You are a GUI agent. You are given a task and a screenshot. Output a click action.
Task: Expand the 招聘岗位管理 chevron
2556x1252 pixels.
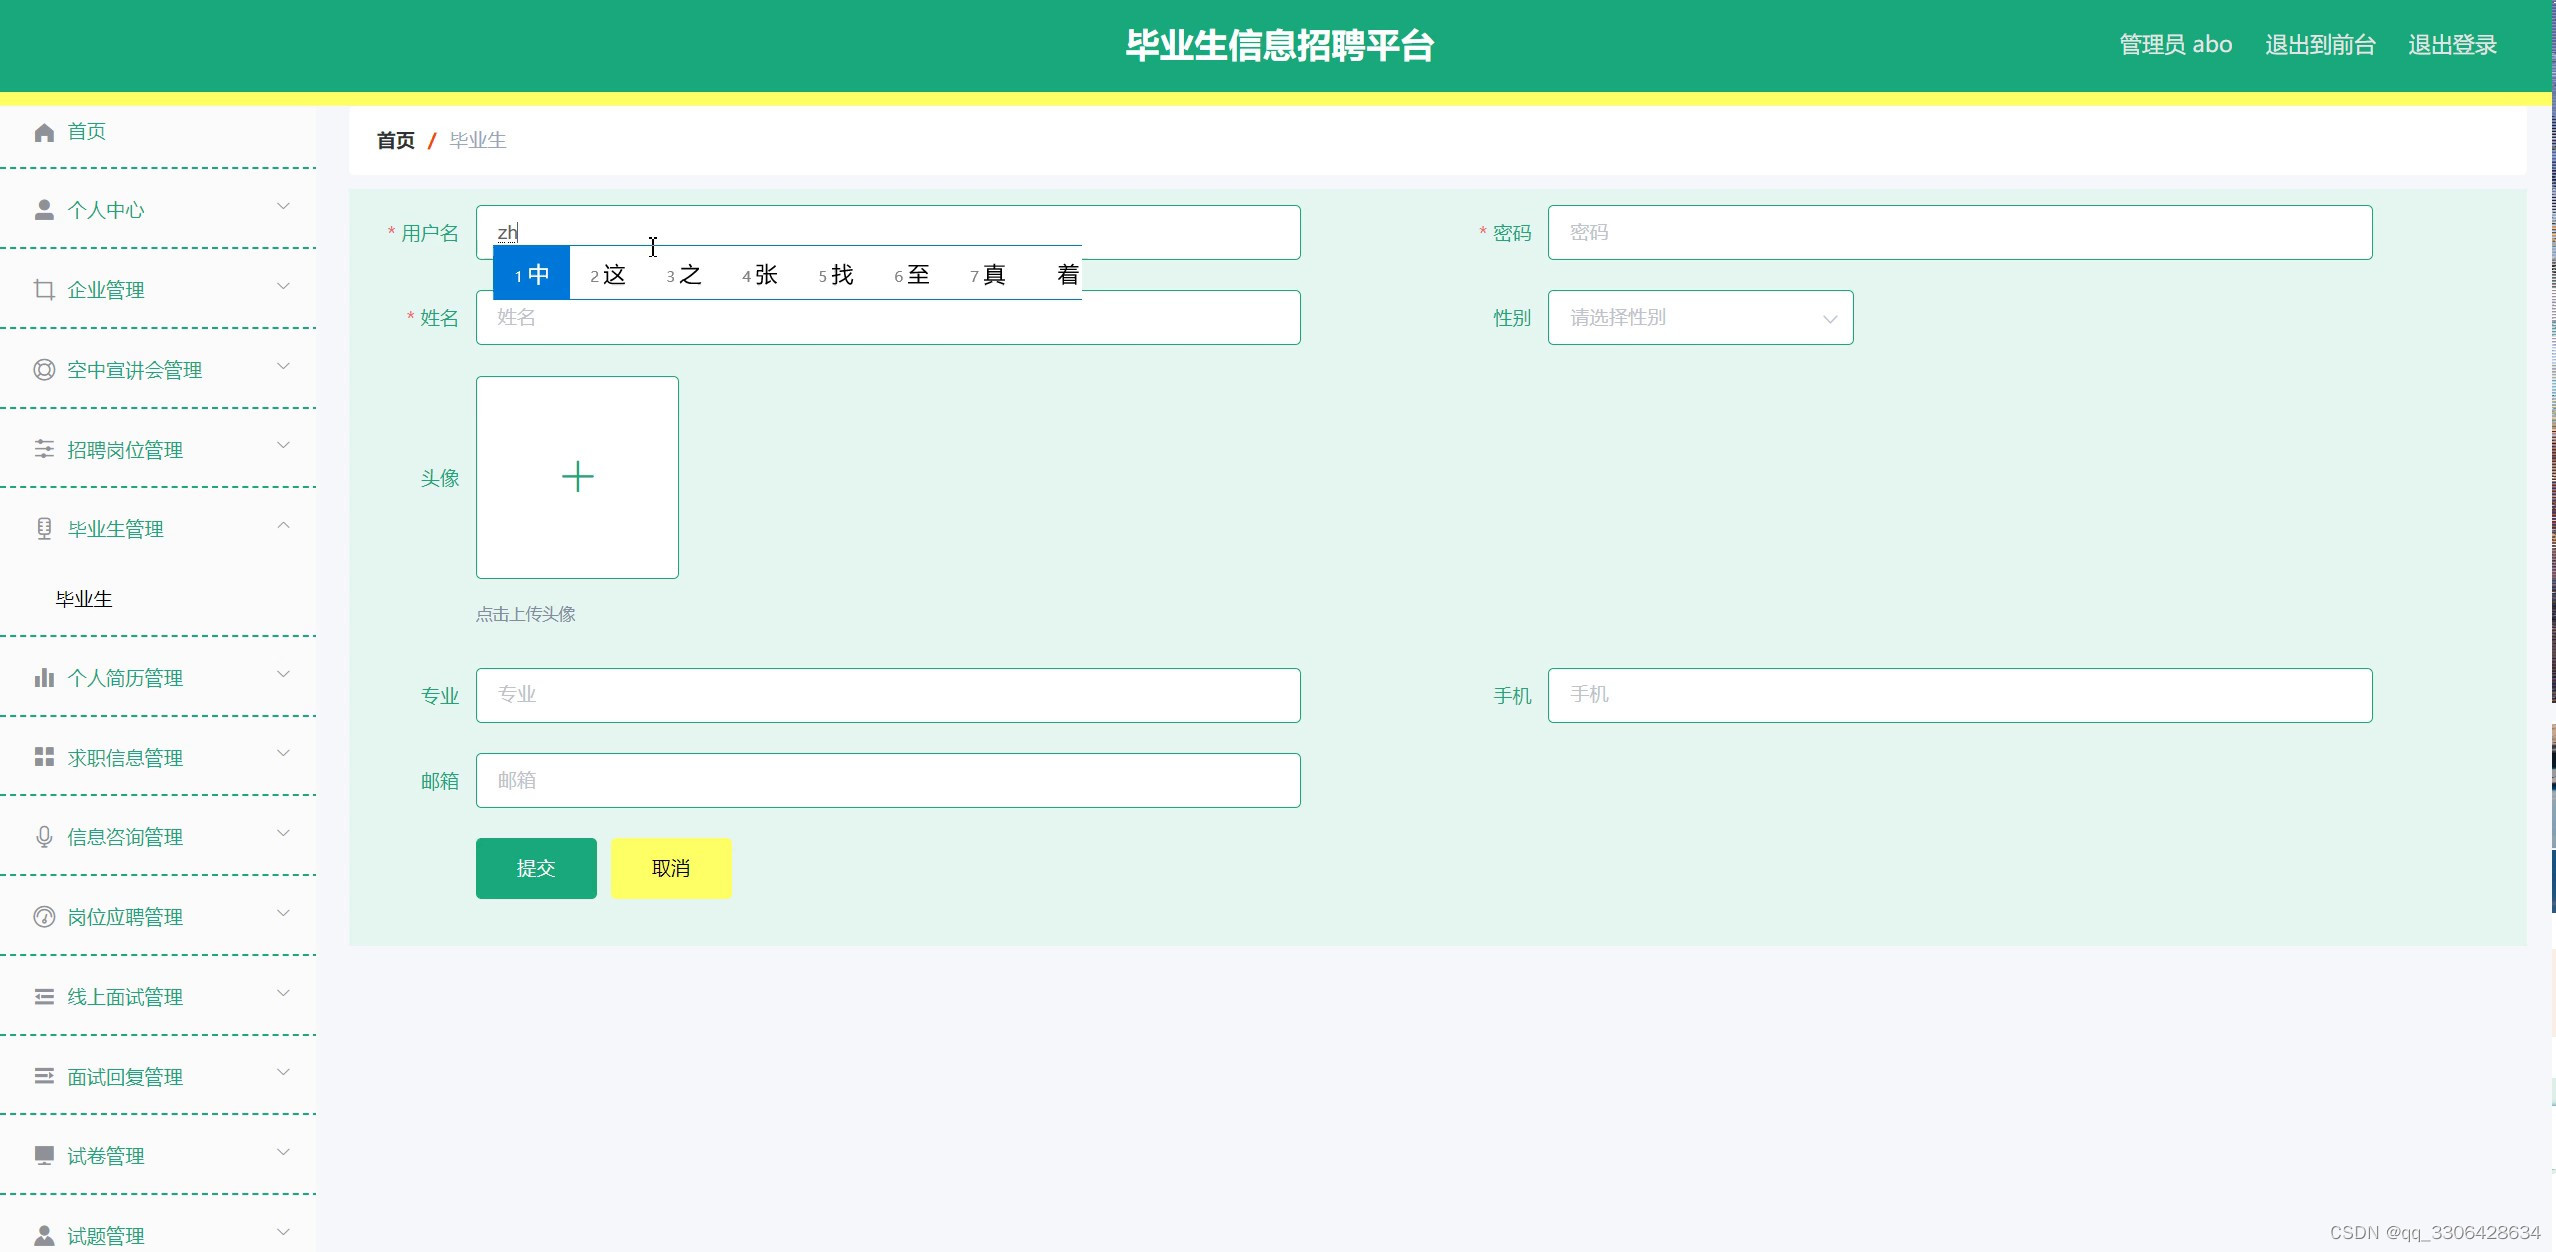283,445
